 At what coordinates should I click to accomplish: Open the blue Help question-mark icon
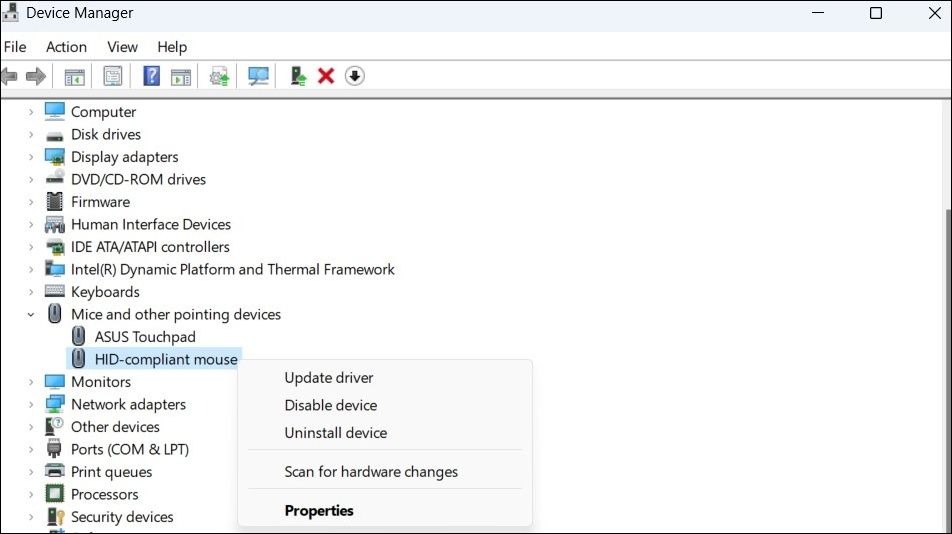click(x=151, y=76)
